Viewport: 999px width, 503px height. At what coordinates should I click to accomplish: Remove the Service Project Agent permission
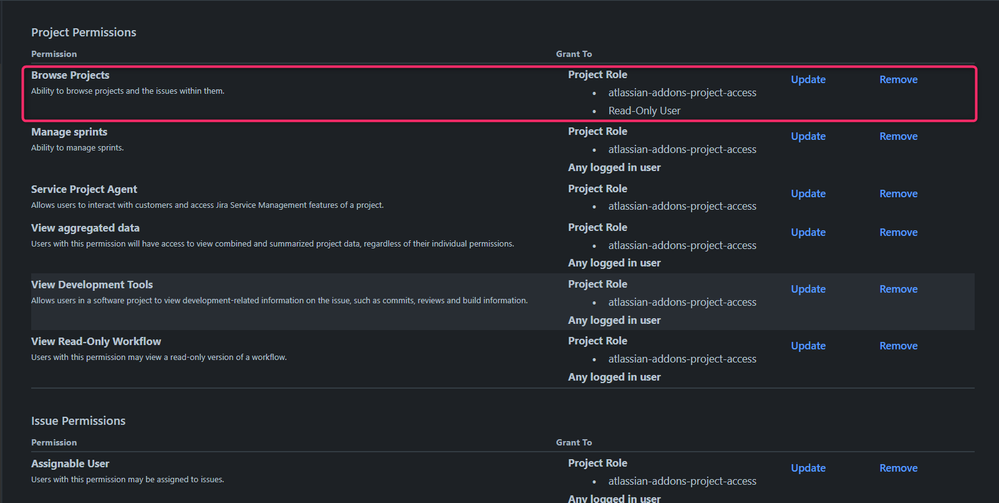point(898,194)
